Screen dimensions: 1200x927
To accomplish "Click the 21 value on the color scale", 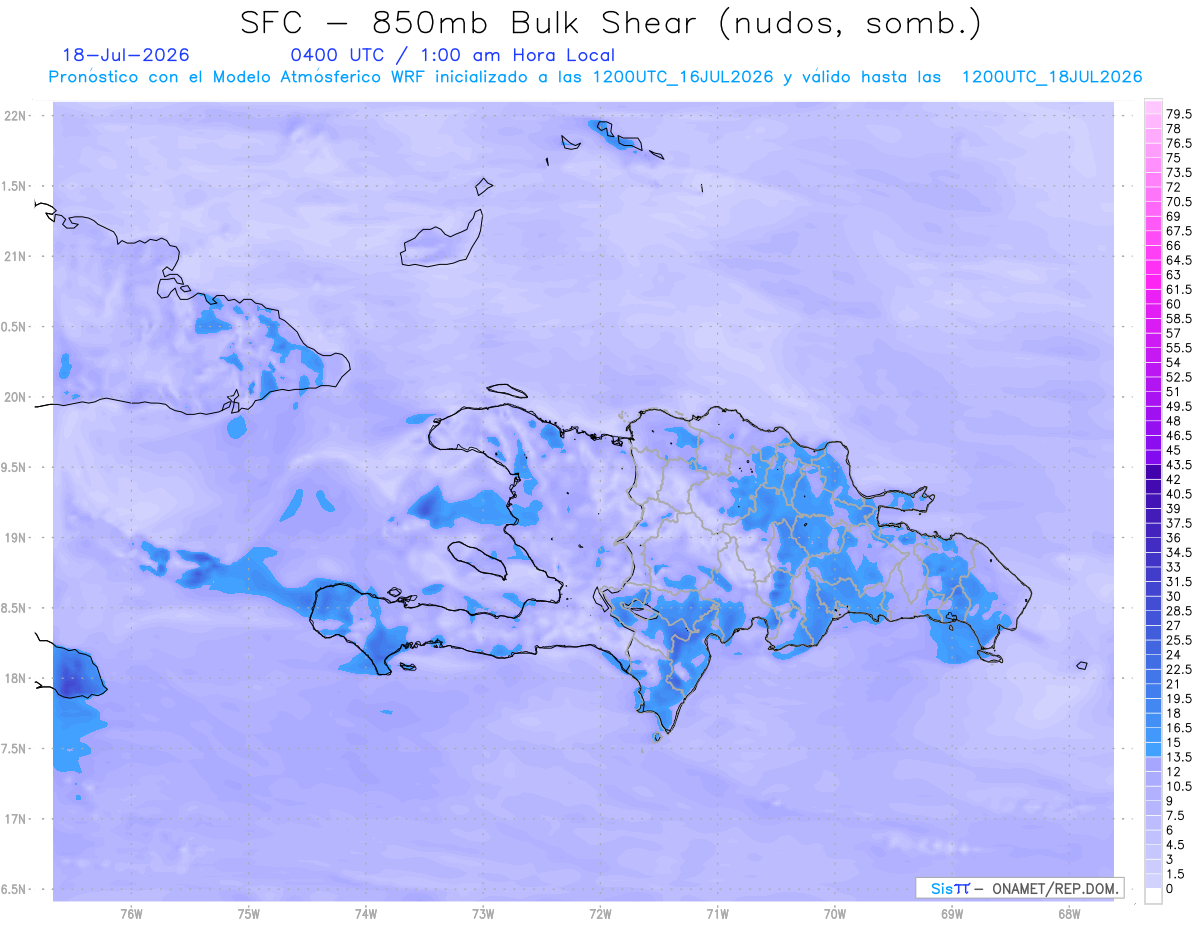I will [1174, 684].
